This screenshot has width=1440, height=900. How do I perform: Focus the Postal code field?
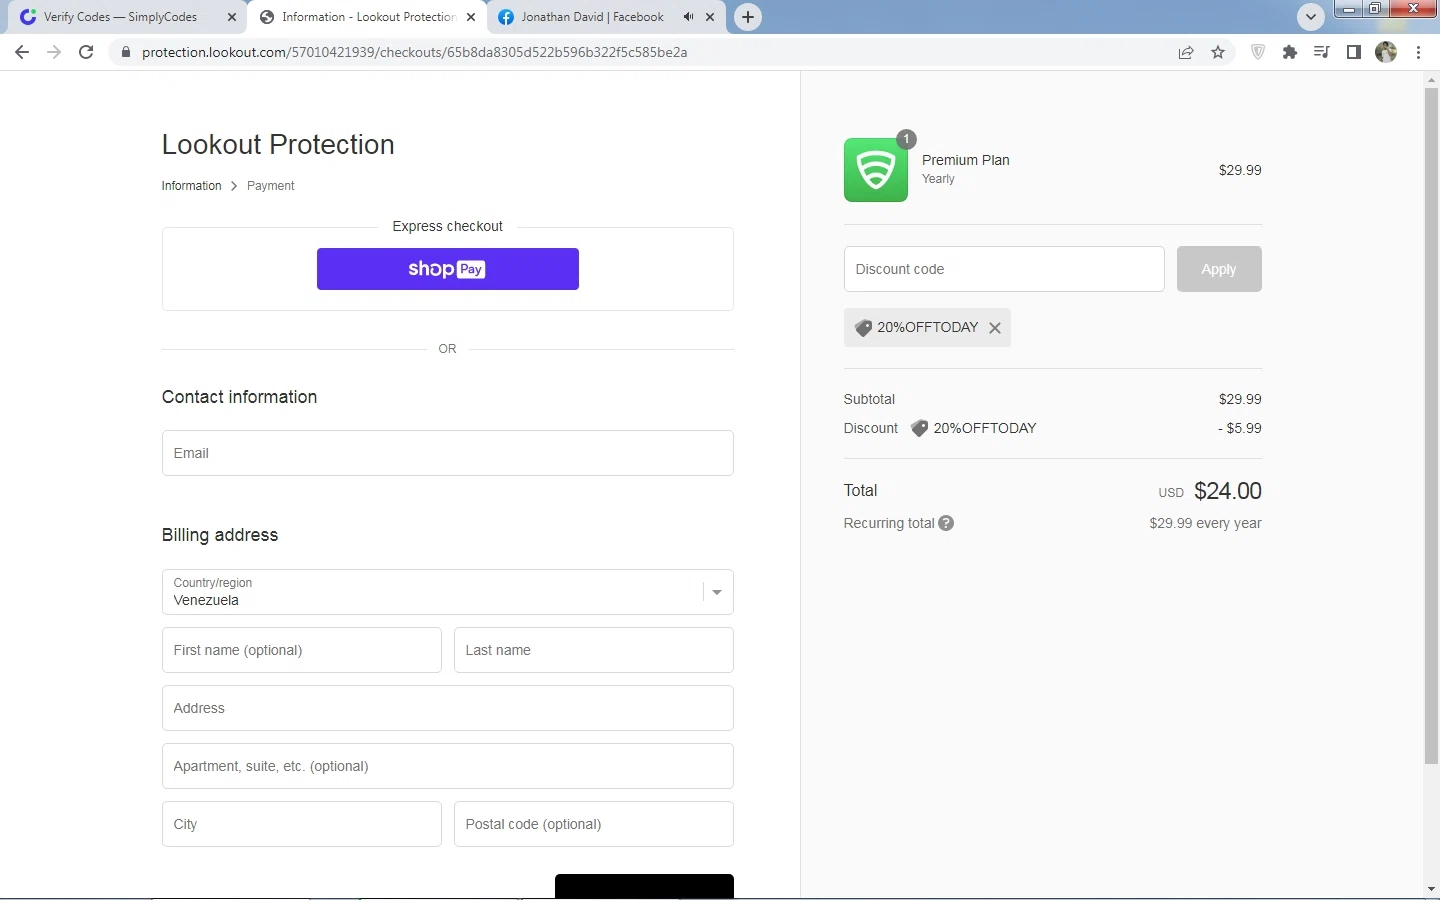(x=594, y=824)
